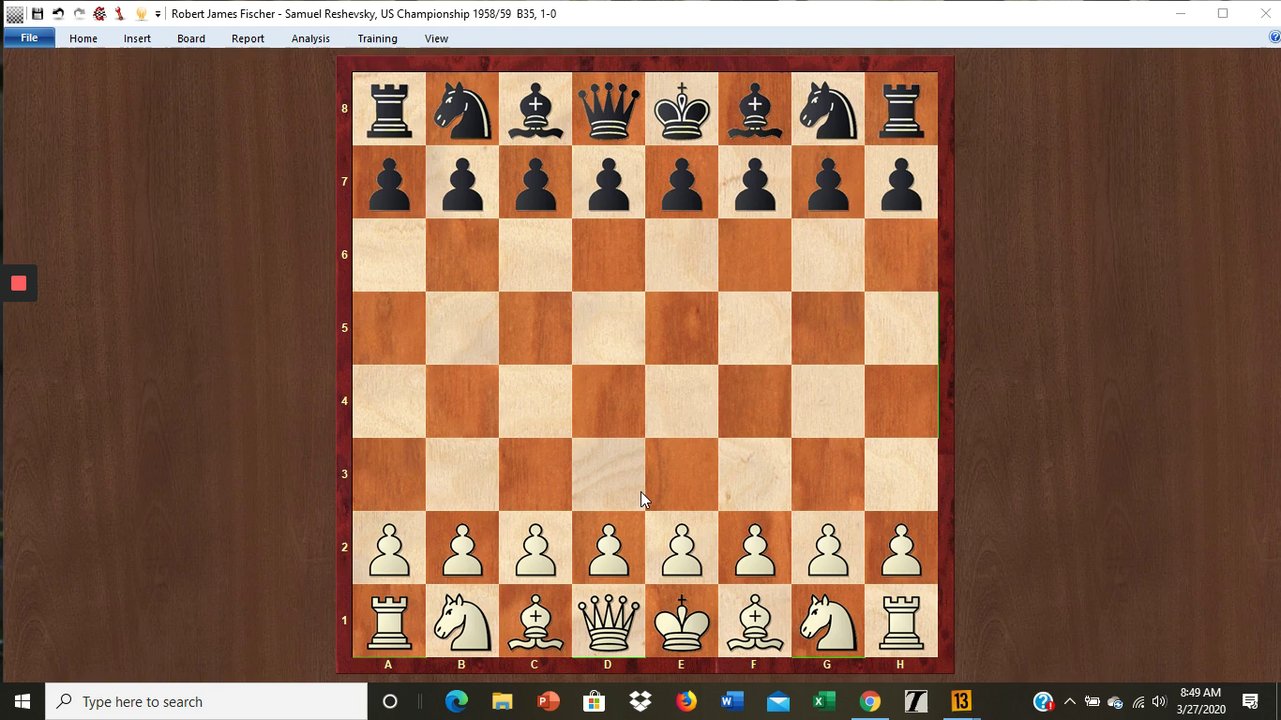
Task: Select the View tab
Action: 436,38
